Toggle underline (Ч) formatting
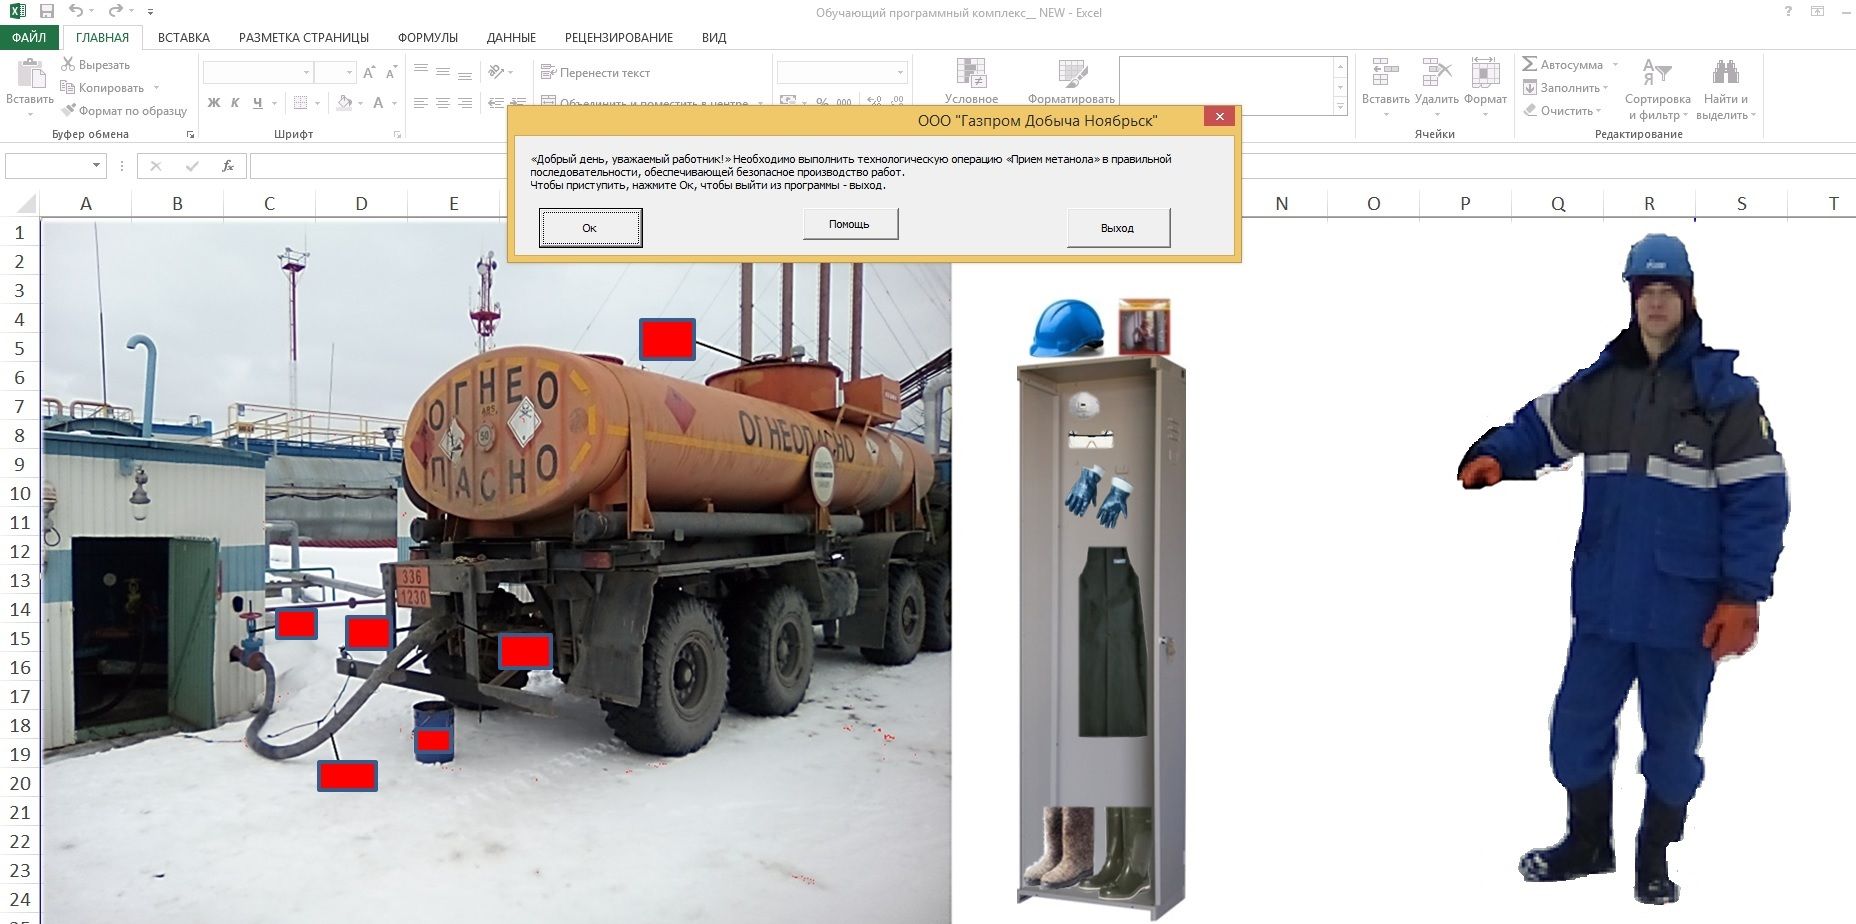 257,102
